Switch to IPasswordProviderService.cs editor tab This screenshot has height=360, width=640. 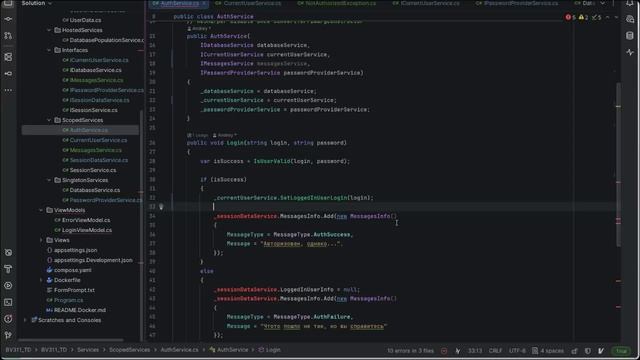coord(516,3)
